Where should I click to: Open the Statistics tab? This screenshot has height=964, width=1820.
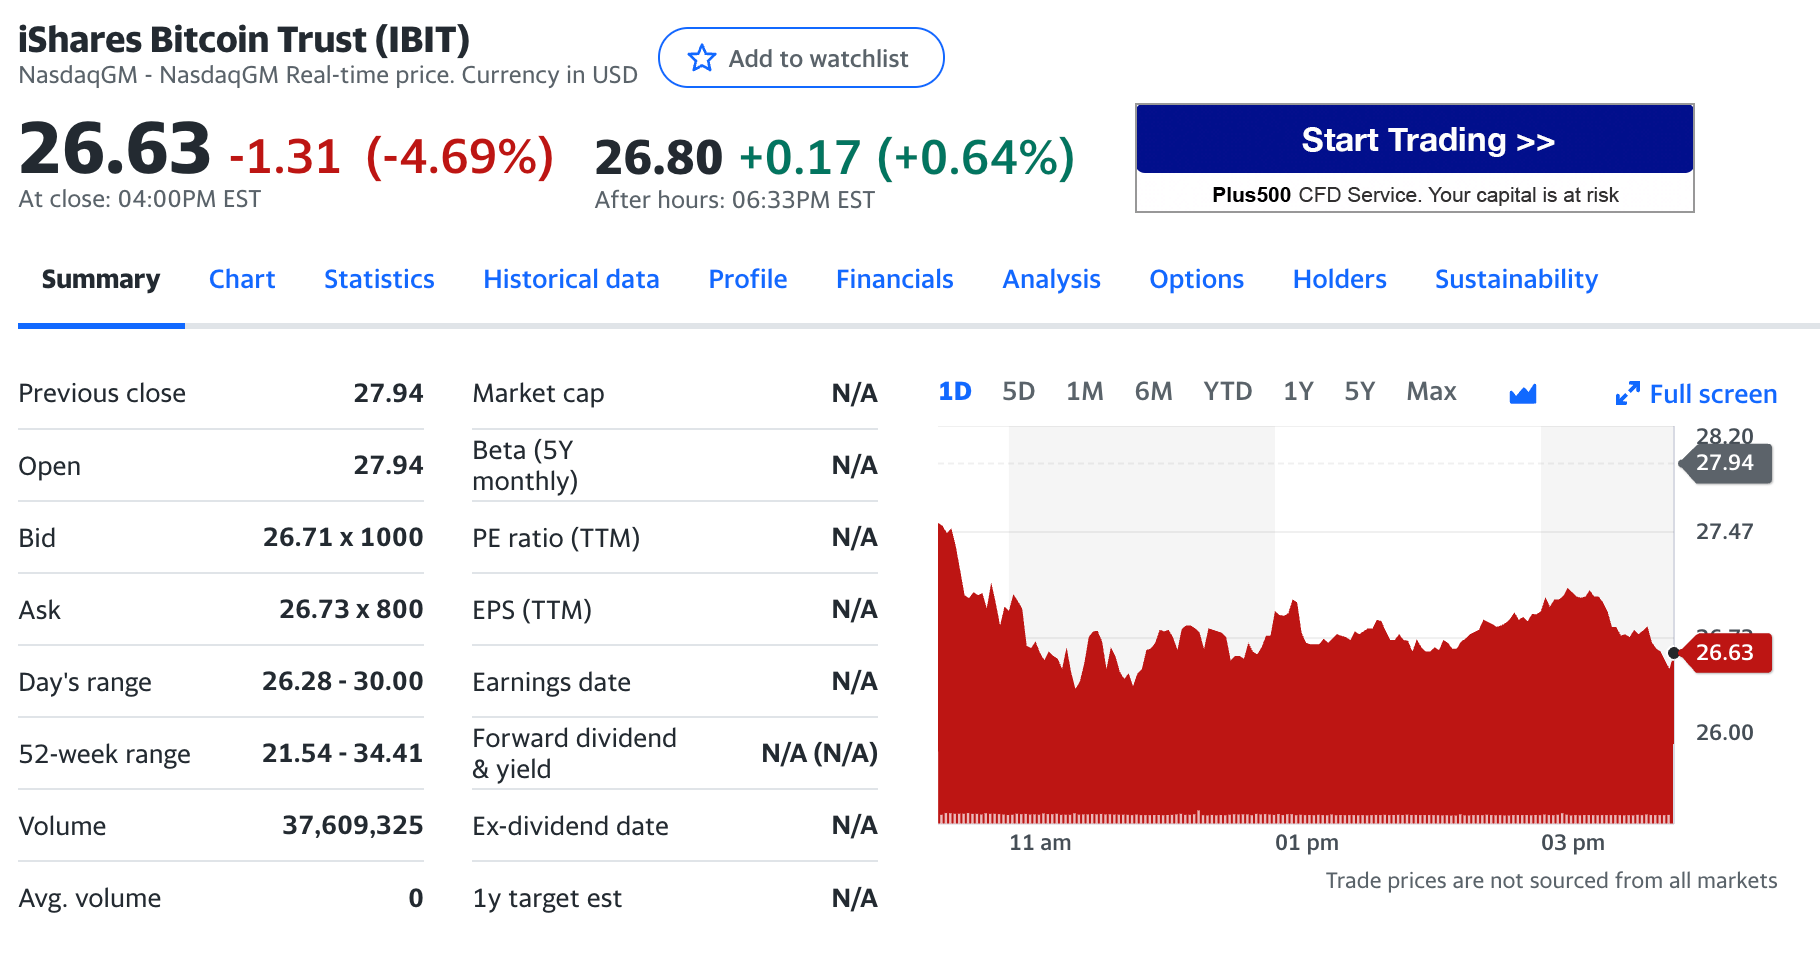click(x=379, y=279)
